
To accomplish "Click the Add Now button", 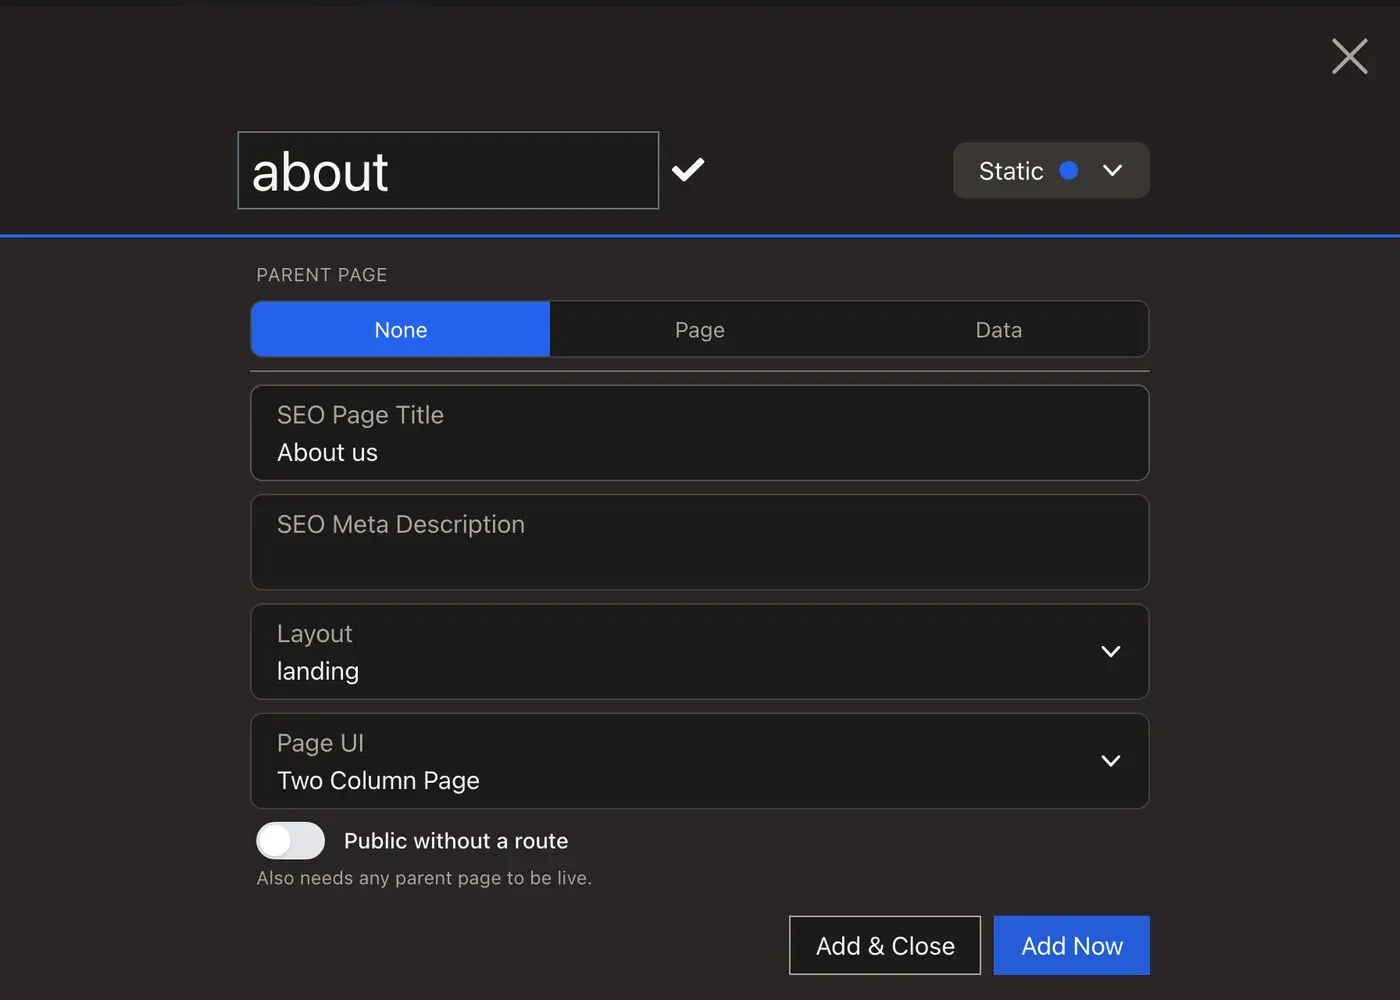I will click(x=1072, y=945).
